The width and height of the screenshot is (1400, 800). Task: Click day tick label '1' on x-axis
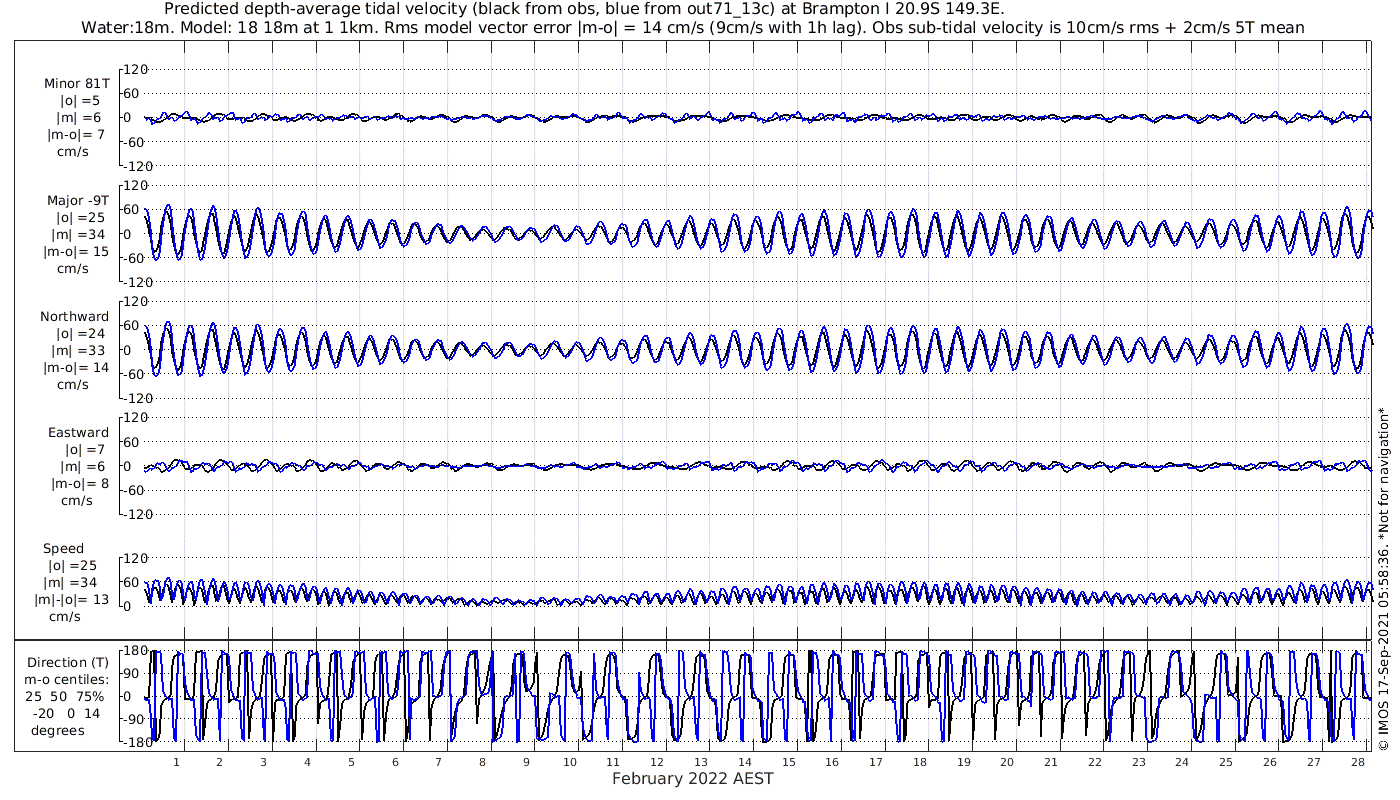pyautogui.click(x=176, y=762)
